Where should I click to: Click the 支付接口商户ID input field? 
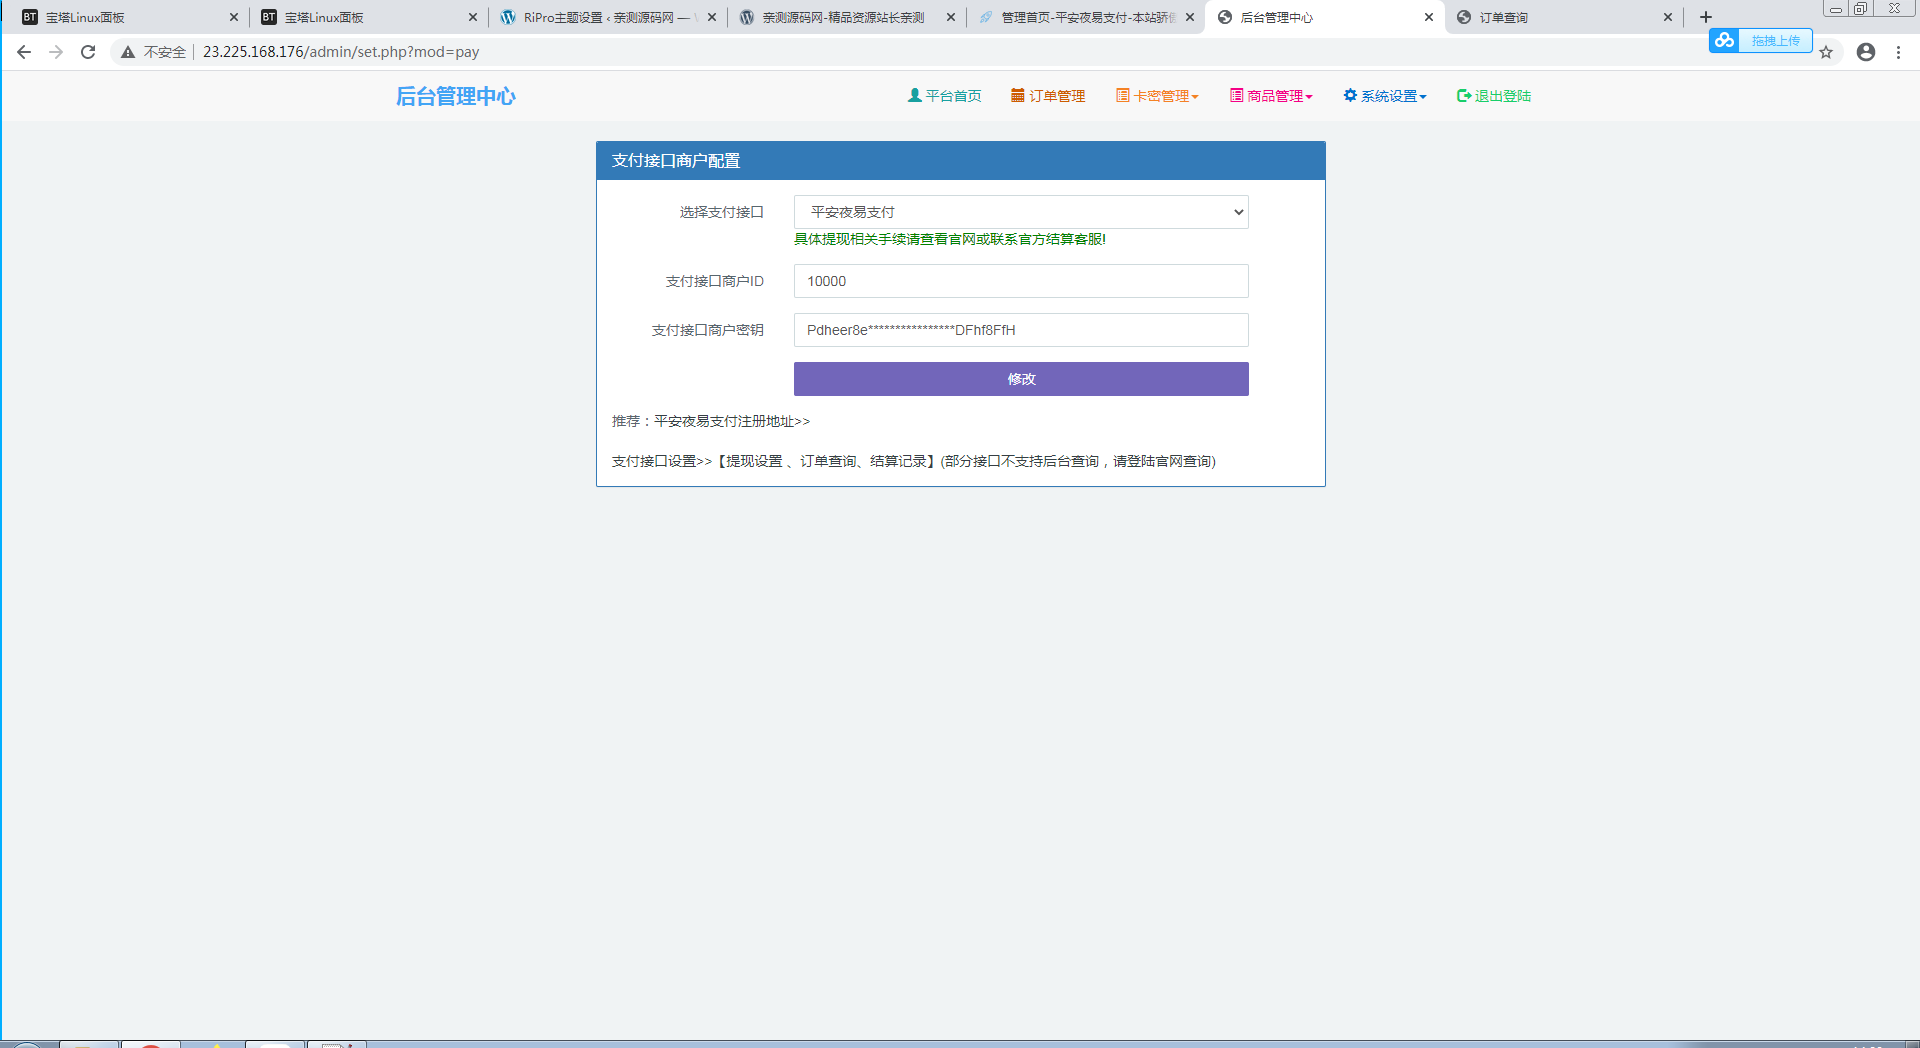click(1021, 281)
